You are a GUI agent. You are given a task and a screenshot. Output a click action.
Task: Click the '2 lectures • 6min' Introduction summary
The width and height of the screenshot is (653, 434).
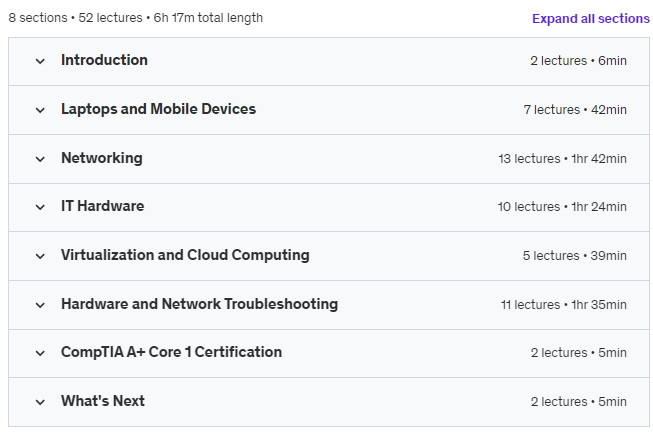578,61
